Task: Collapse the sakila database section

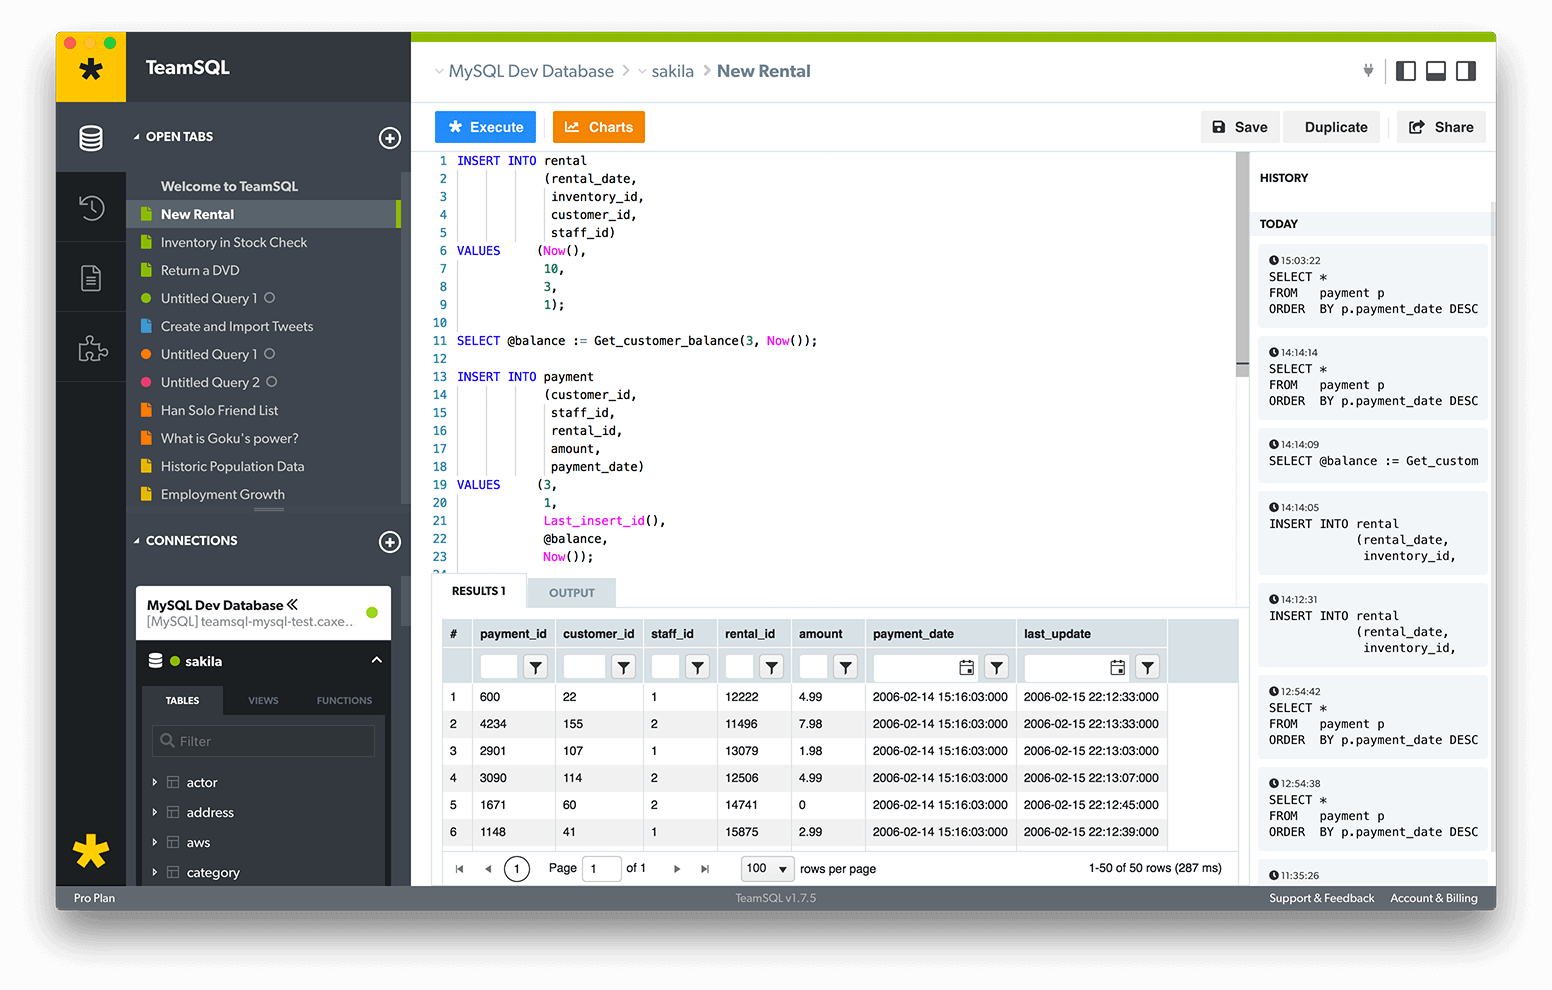Action: [x=376, y=661]
